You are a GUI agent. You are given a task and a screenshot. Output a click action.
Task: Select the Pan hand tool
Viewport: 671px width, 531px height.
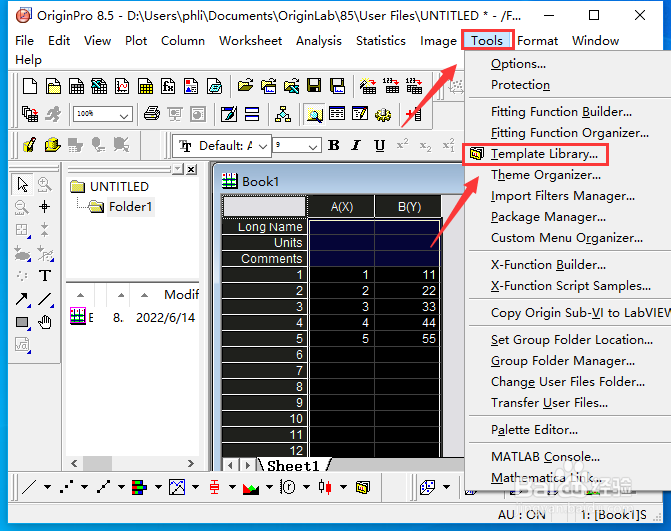pos(45,322)
